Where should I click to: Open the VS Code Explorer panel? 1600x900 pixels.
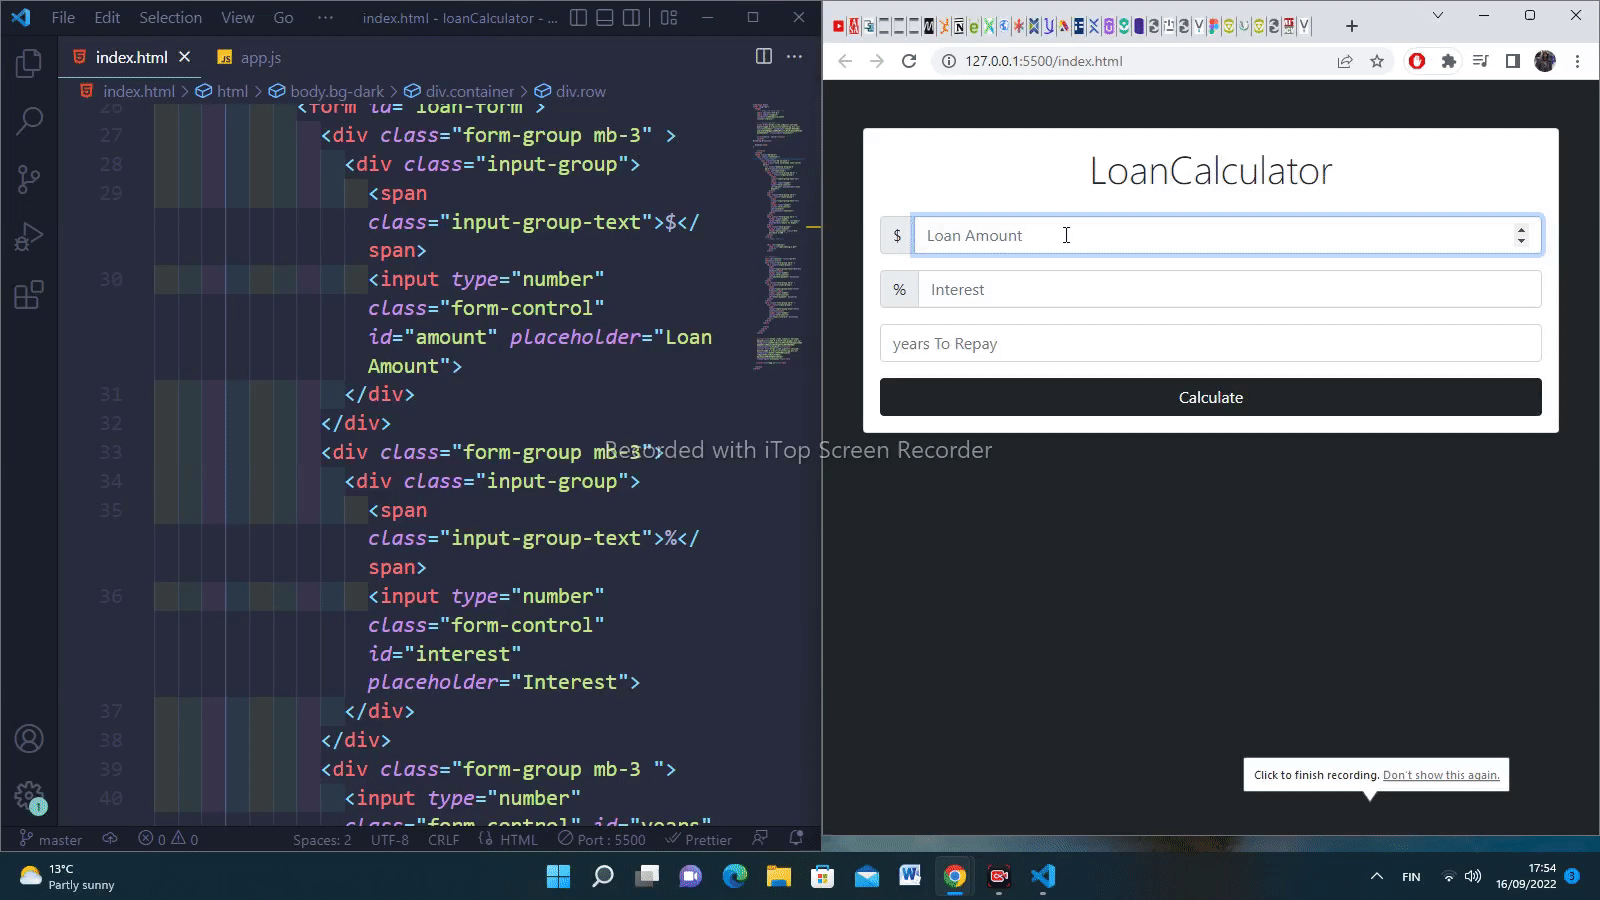pos(29,64)
